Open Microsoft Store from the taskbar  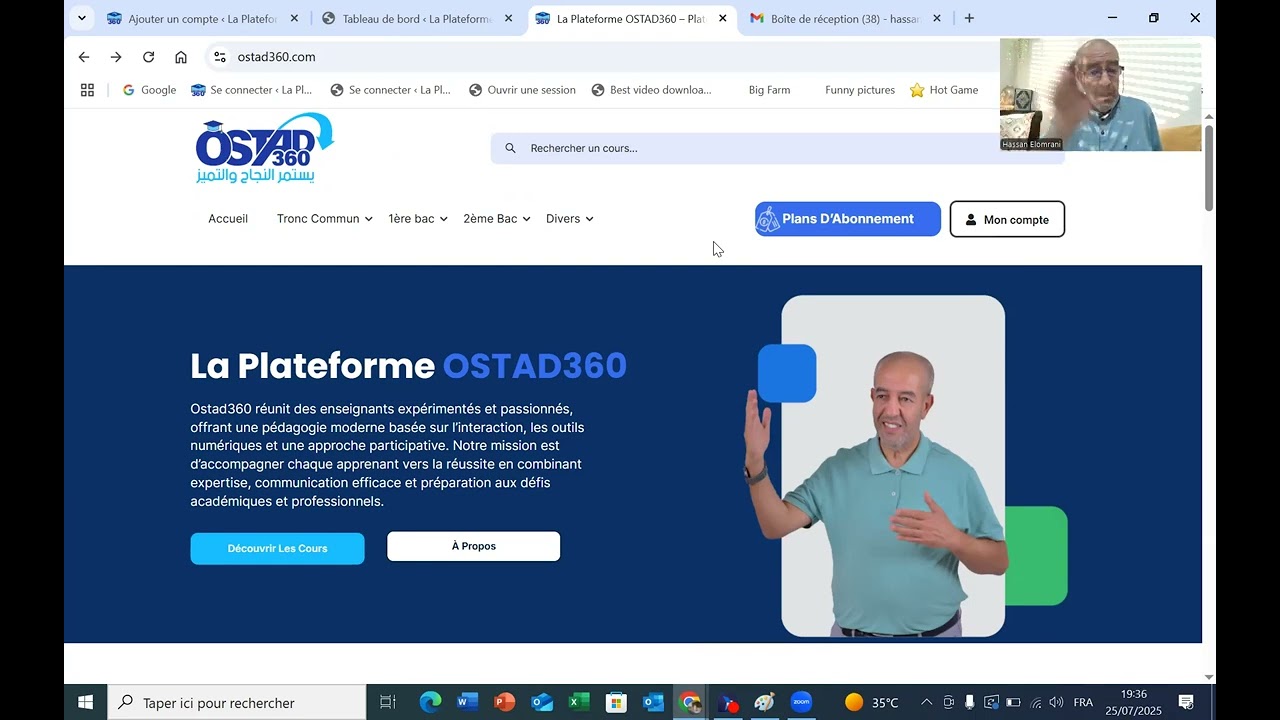coord(616,702)
